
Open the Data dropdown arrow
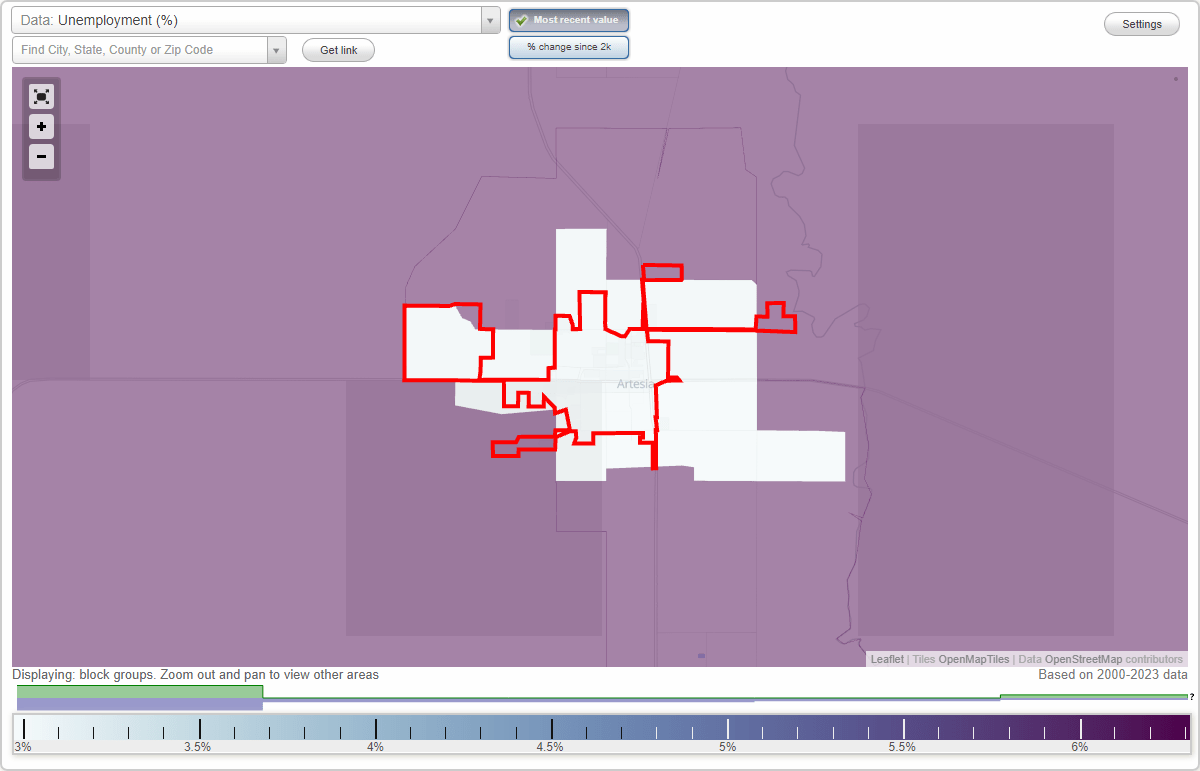[489, 19]
